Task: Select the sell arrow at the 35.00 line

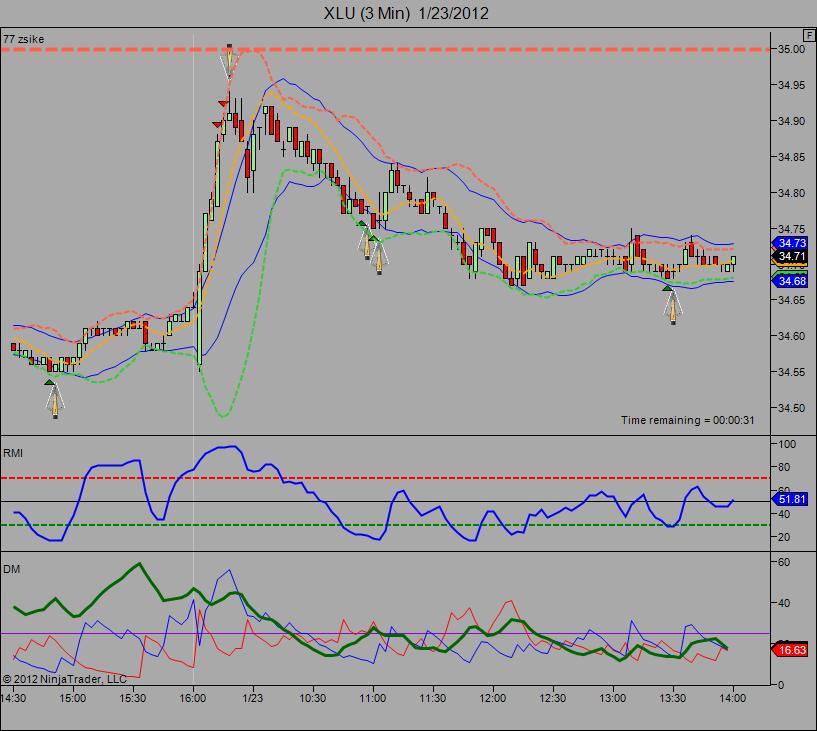Action: tap(229, 61)
